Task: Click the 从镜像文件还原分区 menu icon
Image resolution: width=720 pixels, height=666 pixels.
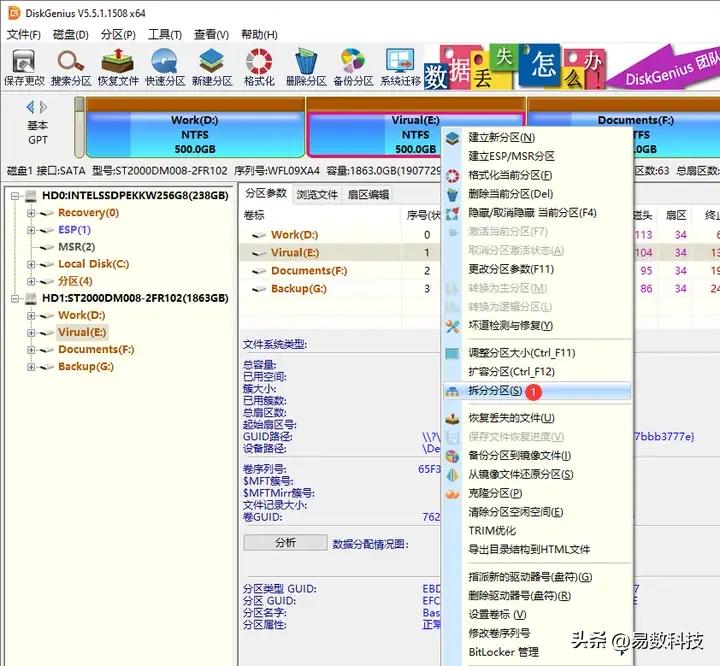Action: point(452,475)
